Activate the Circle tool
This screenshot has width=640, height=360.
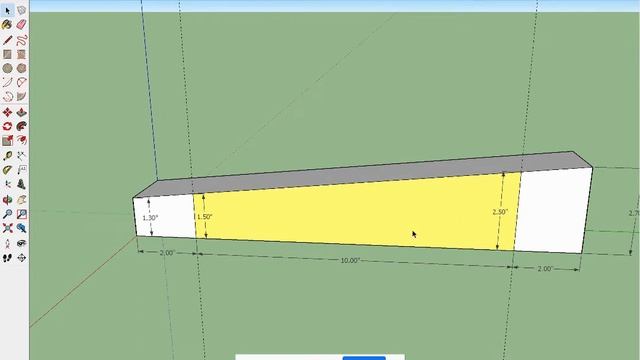(7, 68)
